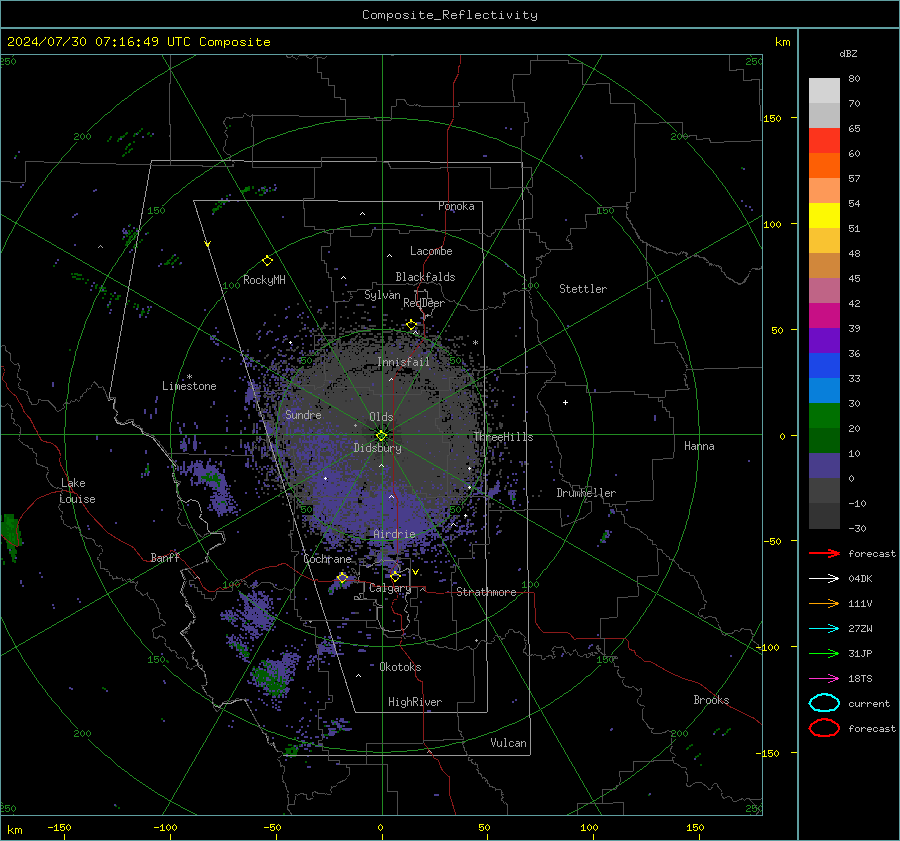Click the yellow V marker northeast of Calgary
The width and height of the screenshot is (900, 841).
(x=416, y=572)
